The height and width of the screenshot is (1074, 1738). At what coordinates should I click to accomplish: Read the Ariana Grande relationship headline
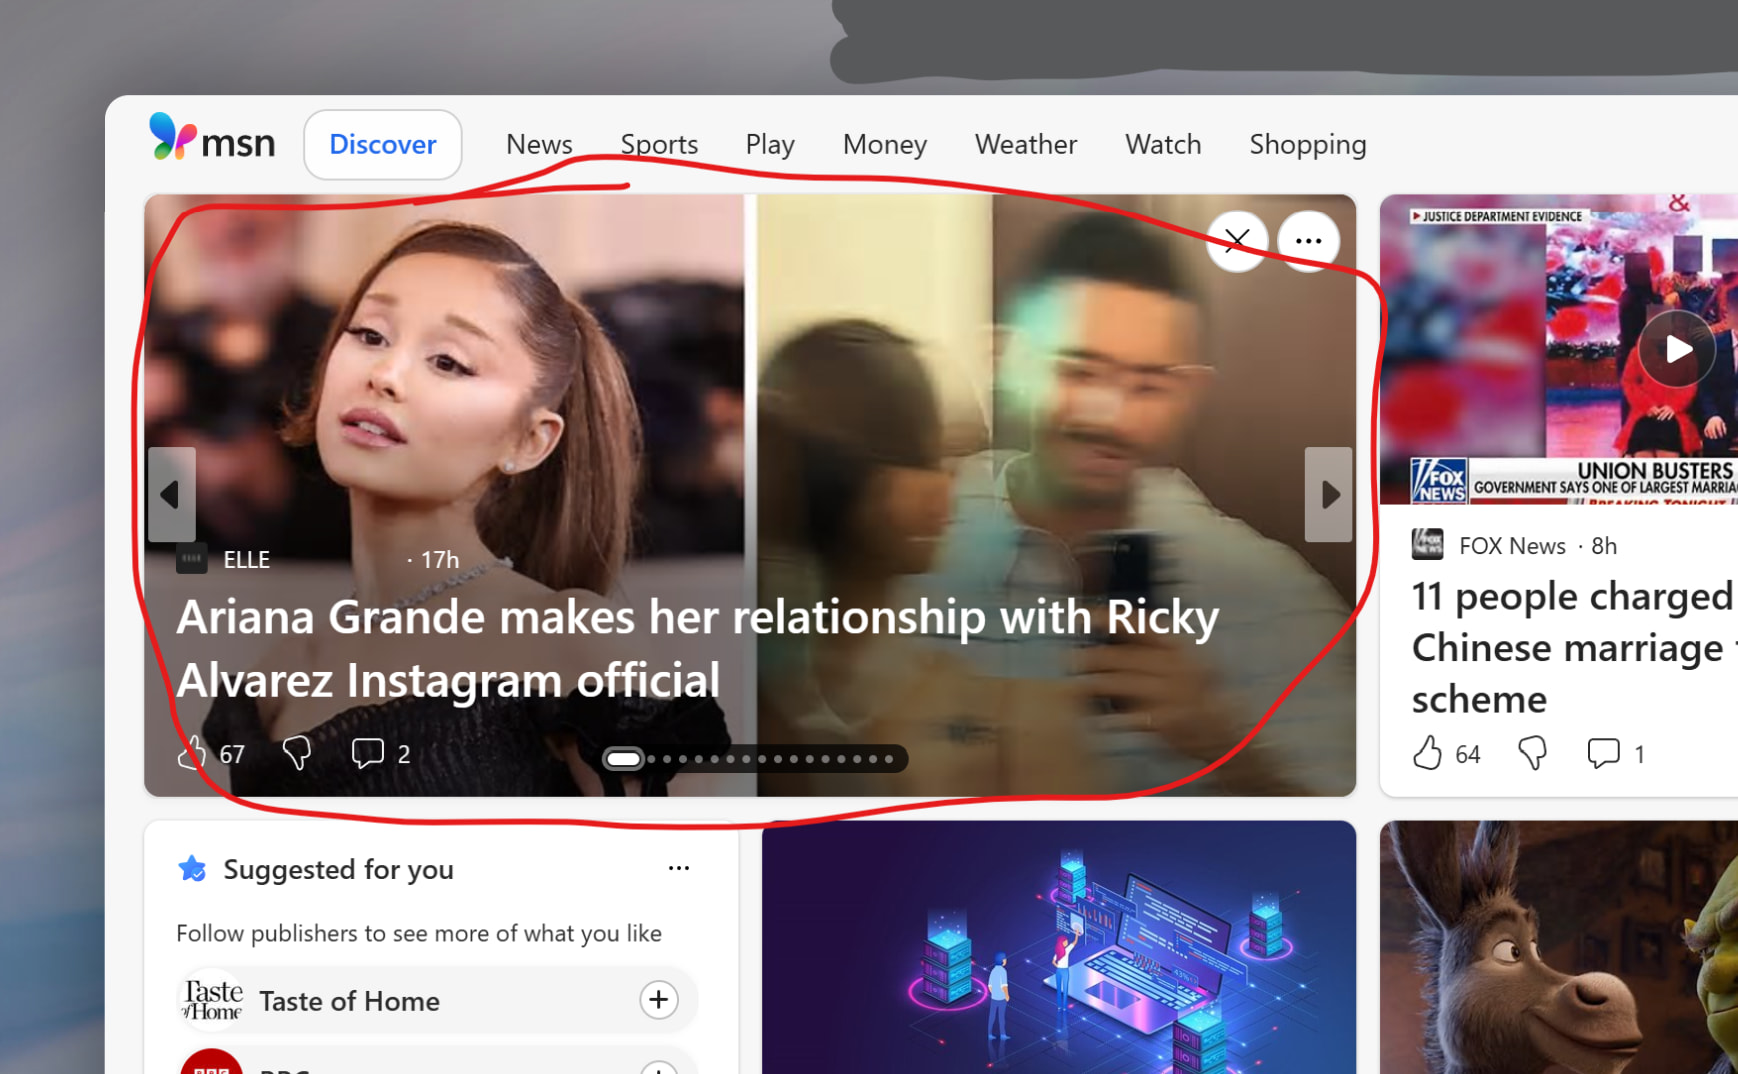[x=698, y=648]
